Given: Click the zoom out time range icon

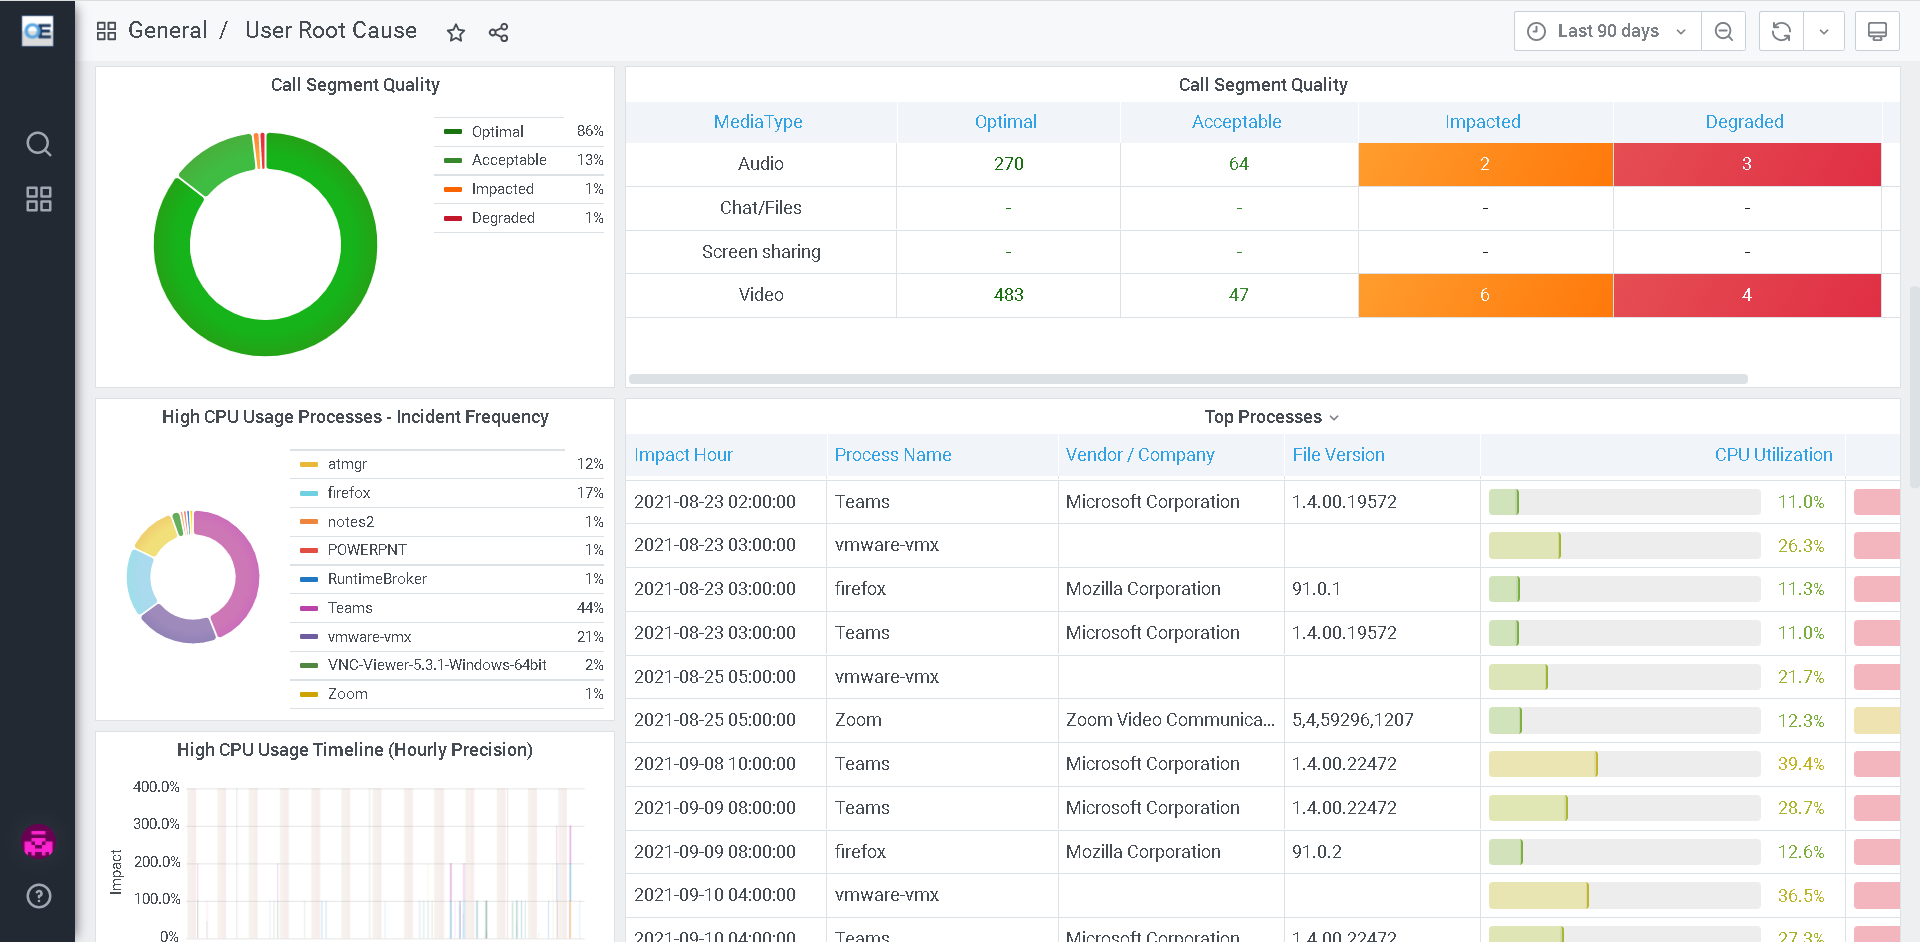Looking at the screenshot, I should (1723, 31).
